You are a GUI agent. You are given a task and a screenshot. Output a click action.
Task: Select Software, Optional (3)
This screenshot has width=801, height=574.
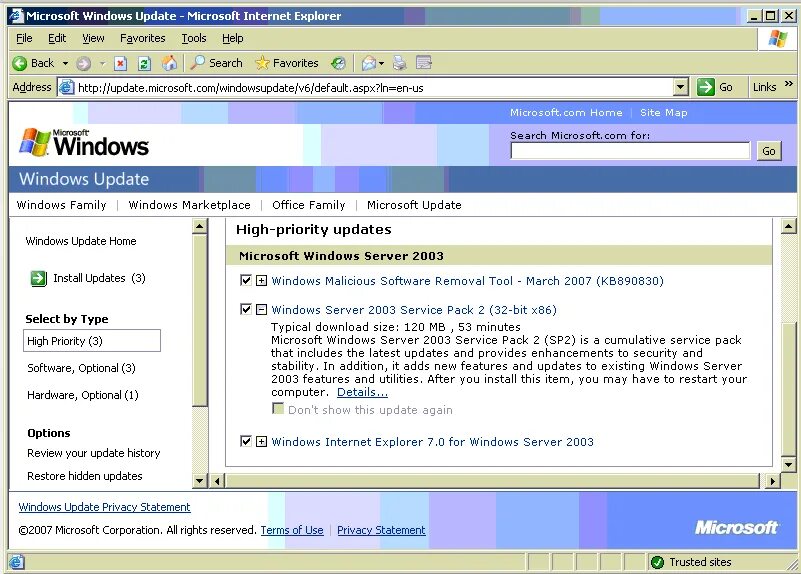coord(81,368)
